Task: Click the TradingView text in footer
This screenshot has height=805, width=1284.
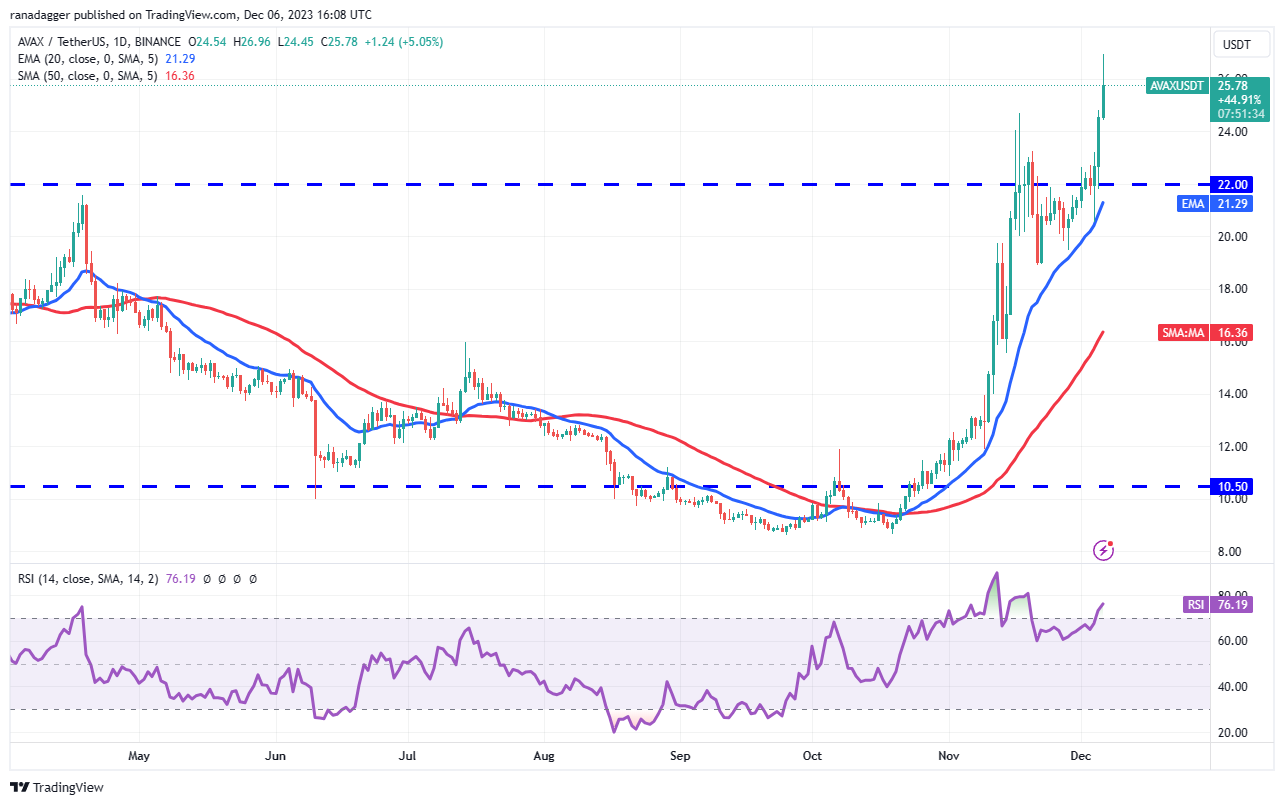Action: pyautogui.click(x=69, y=788)
